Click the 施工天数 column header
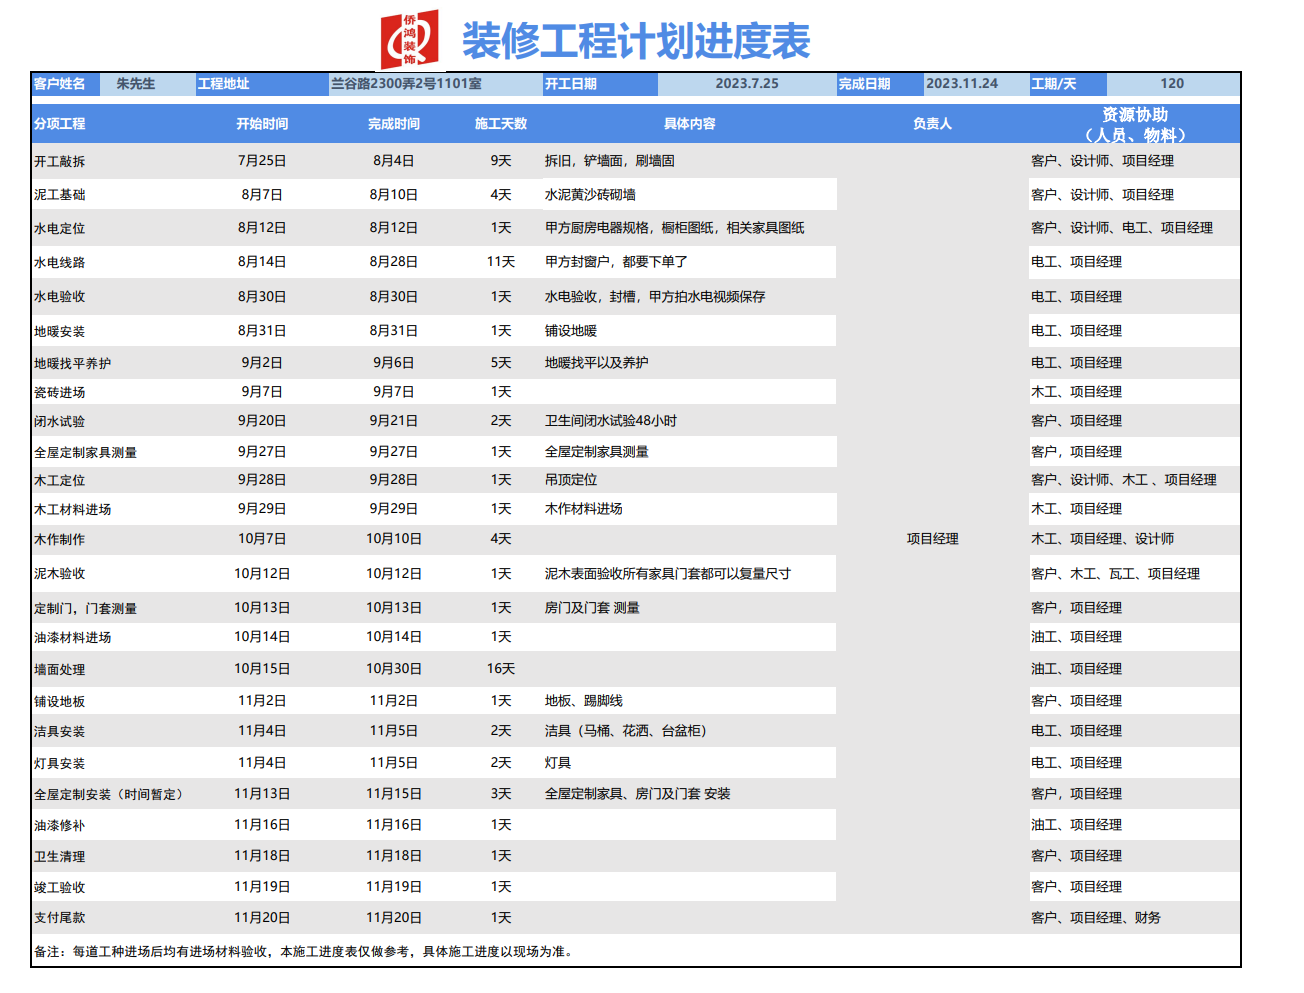This screenshot has height=993, width=1304. 500,124
